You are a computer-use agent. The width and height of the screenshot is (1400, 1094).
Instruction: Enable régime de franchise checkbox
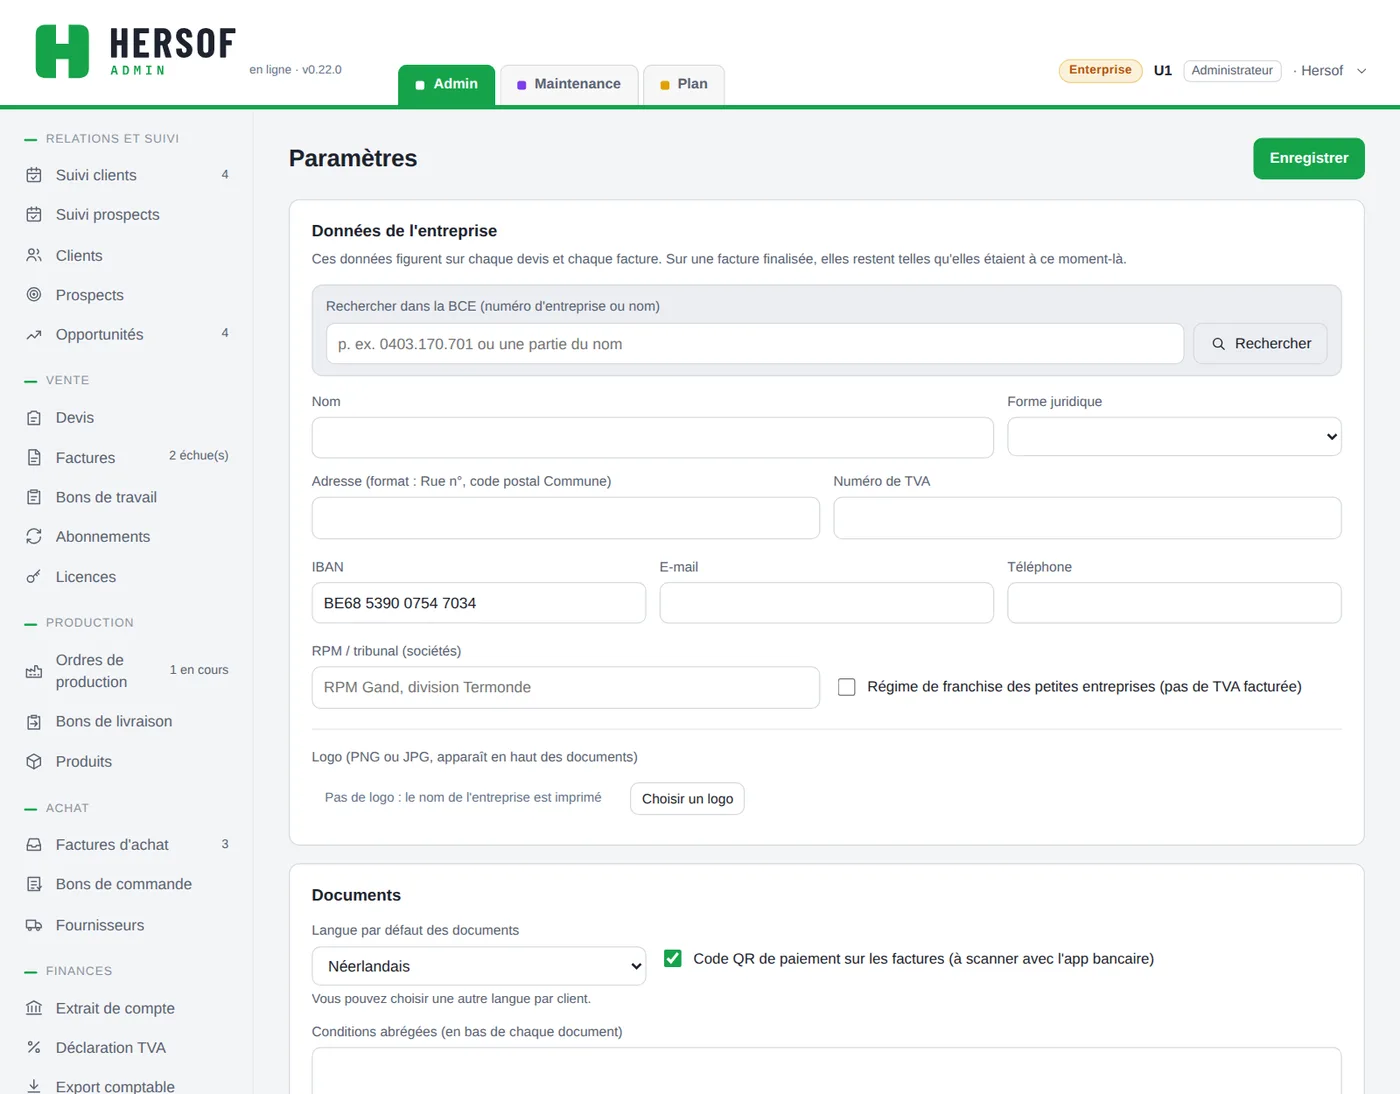[846, 687]
